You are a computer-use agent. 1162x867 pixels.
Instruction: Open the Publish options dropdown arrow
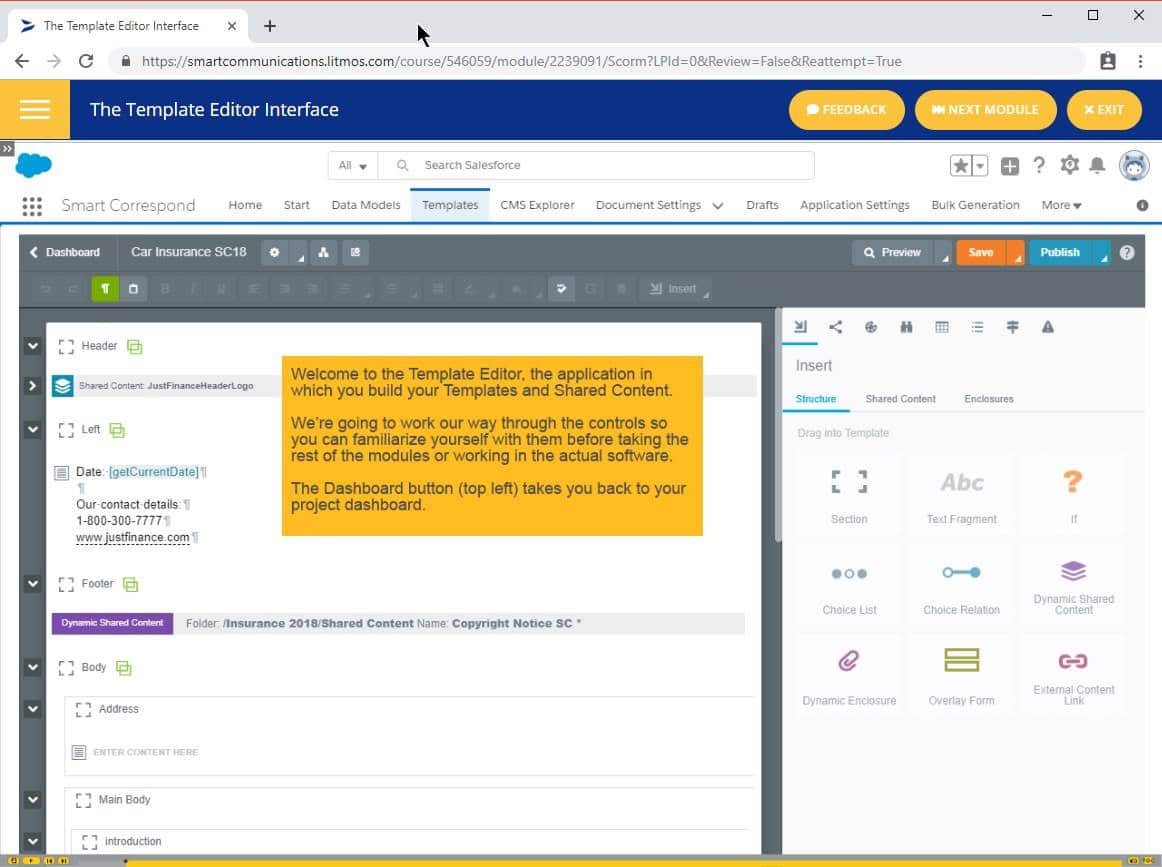pos(1103,253)
